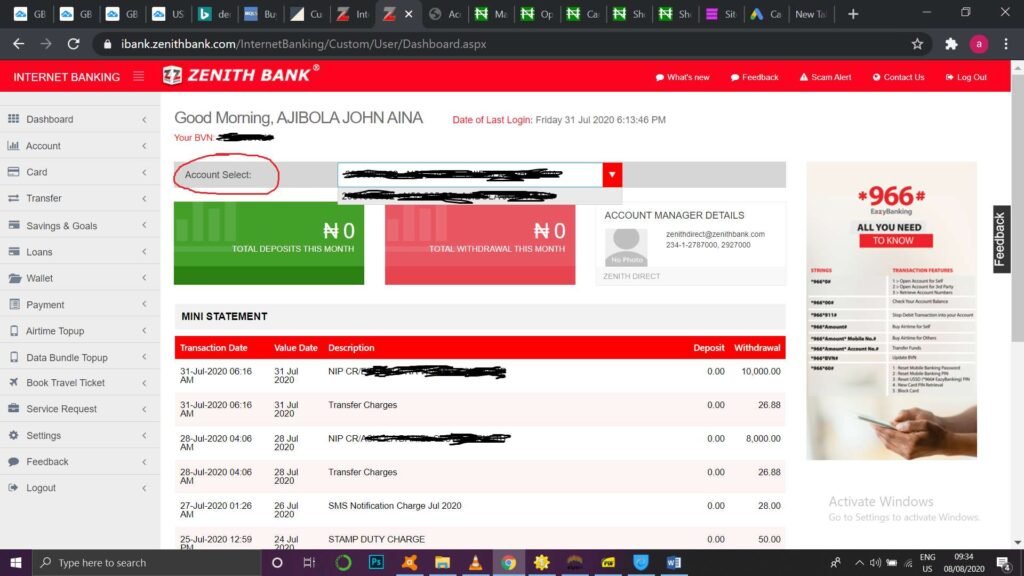This screenshot has height=576, width=1024.
Task: Expand the Savings & Goals sidebar entry
Action: [x=60, y=225]
